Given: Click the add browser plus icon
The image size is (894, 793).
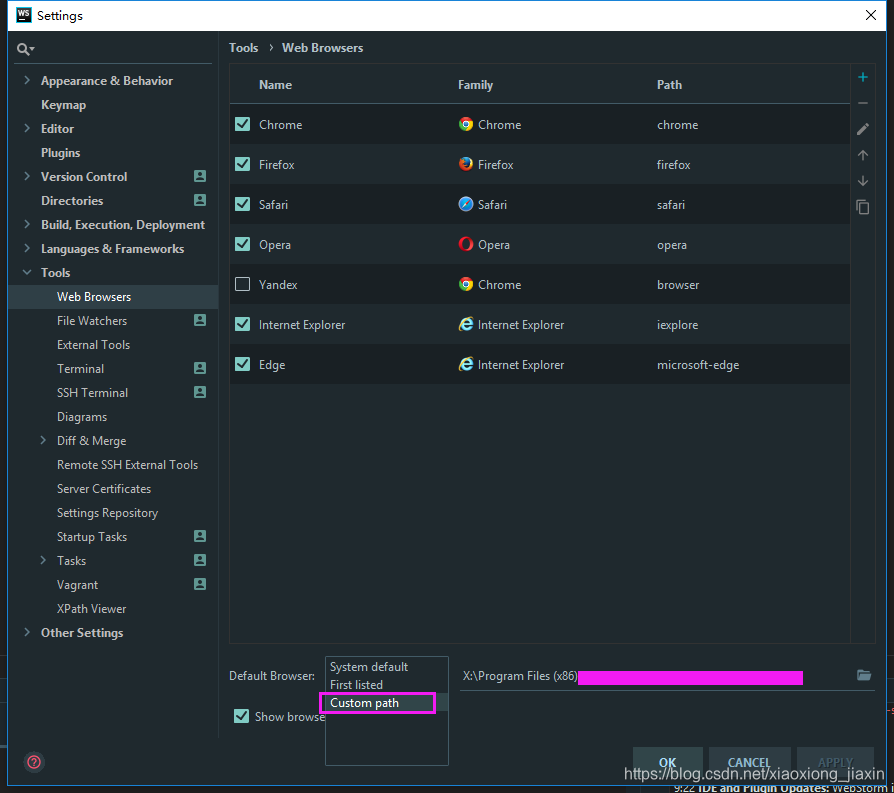Looking at the screenshot, I should coord(863,77).
